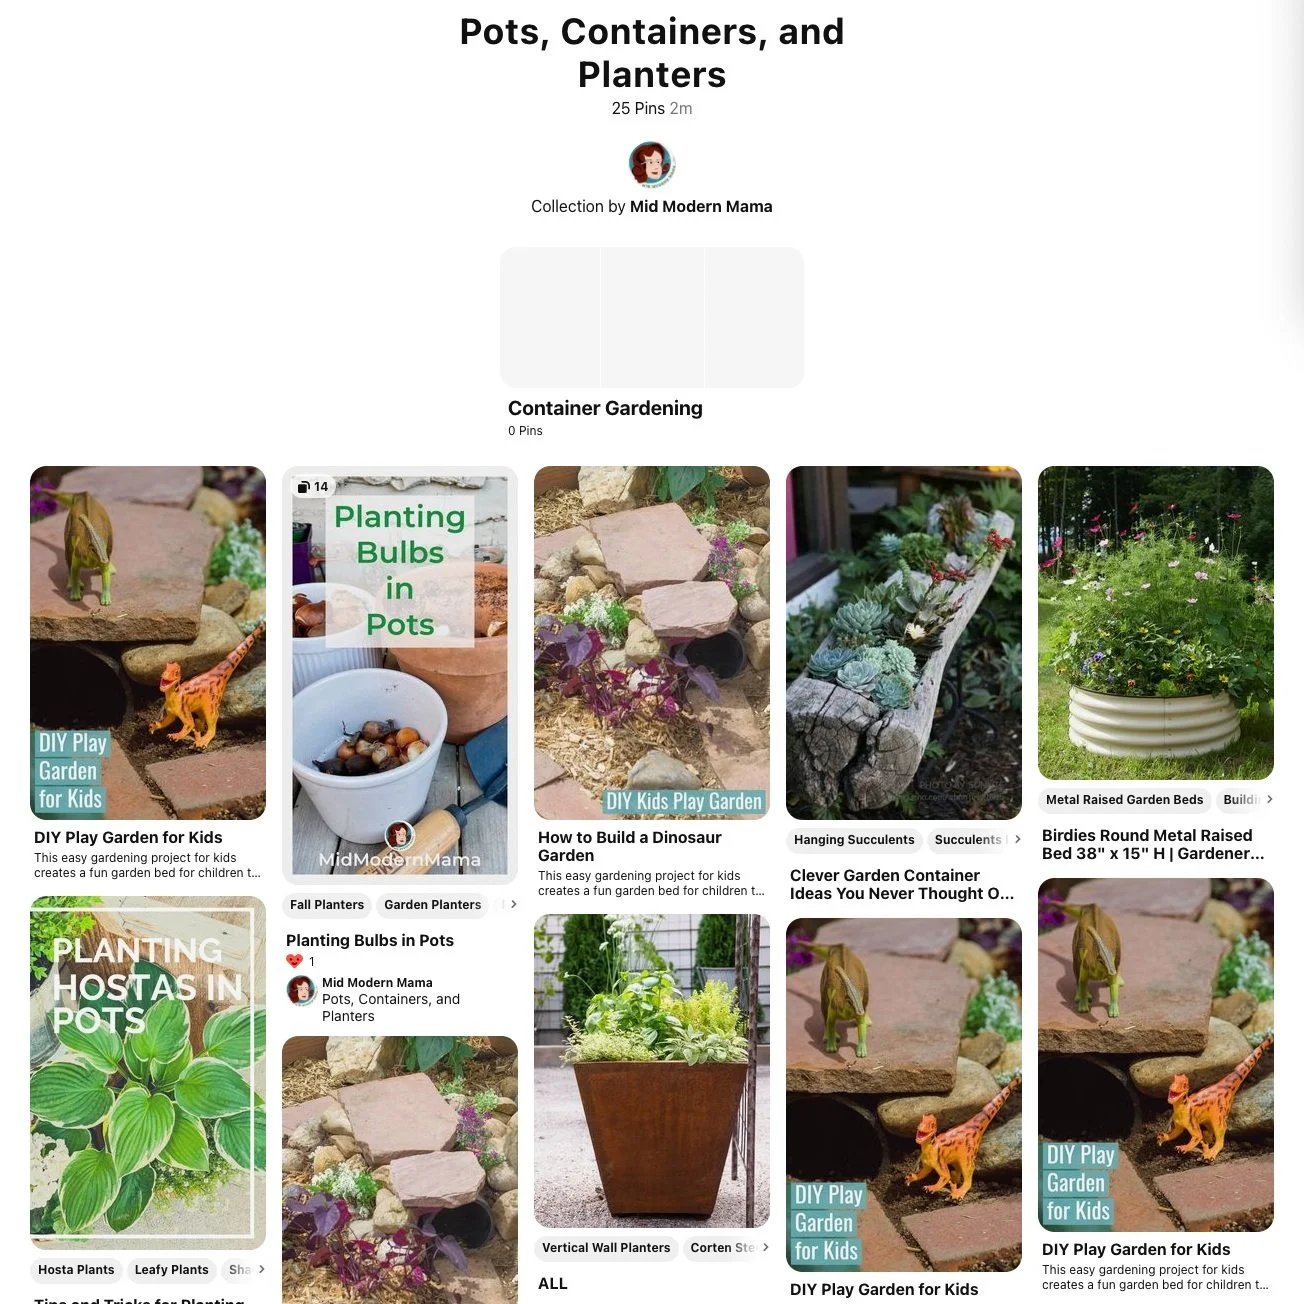Screen dimensions: 1304x1304
Task: Open Mid Modern Mama collection author link
Action: pos(701,206)
